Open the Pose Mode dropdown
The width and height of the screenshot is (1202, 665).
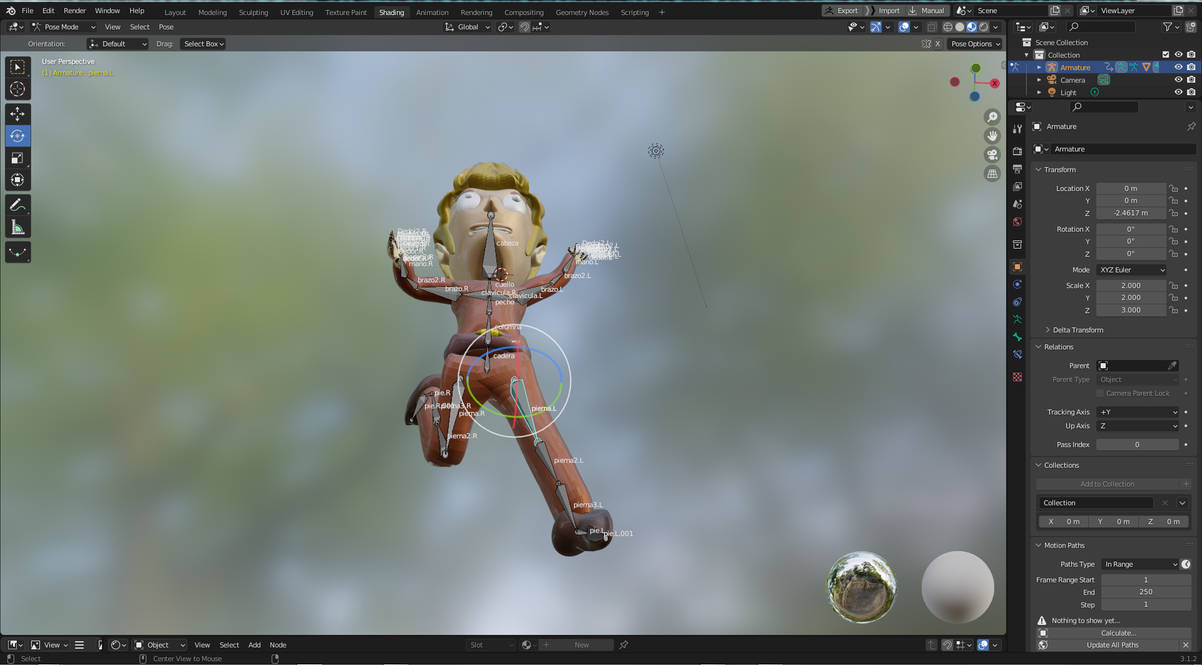(63, 27)
